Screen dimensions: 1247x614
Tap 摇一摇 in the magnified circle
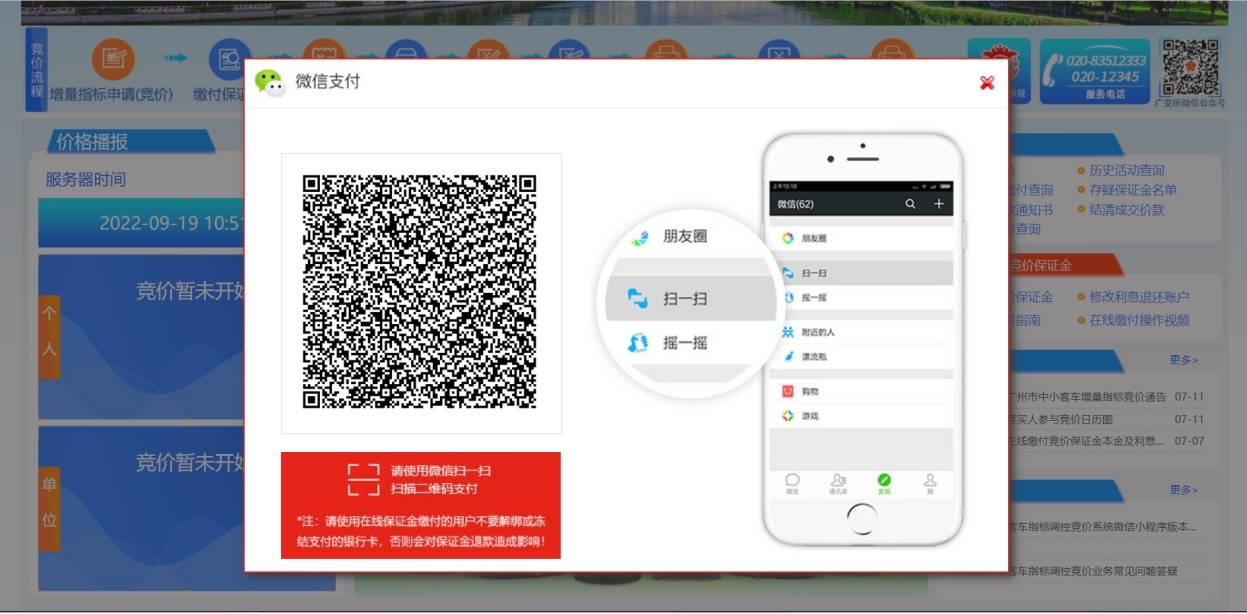(685, 343)
